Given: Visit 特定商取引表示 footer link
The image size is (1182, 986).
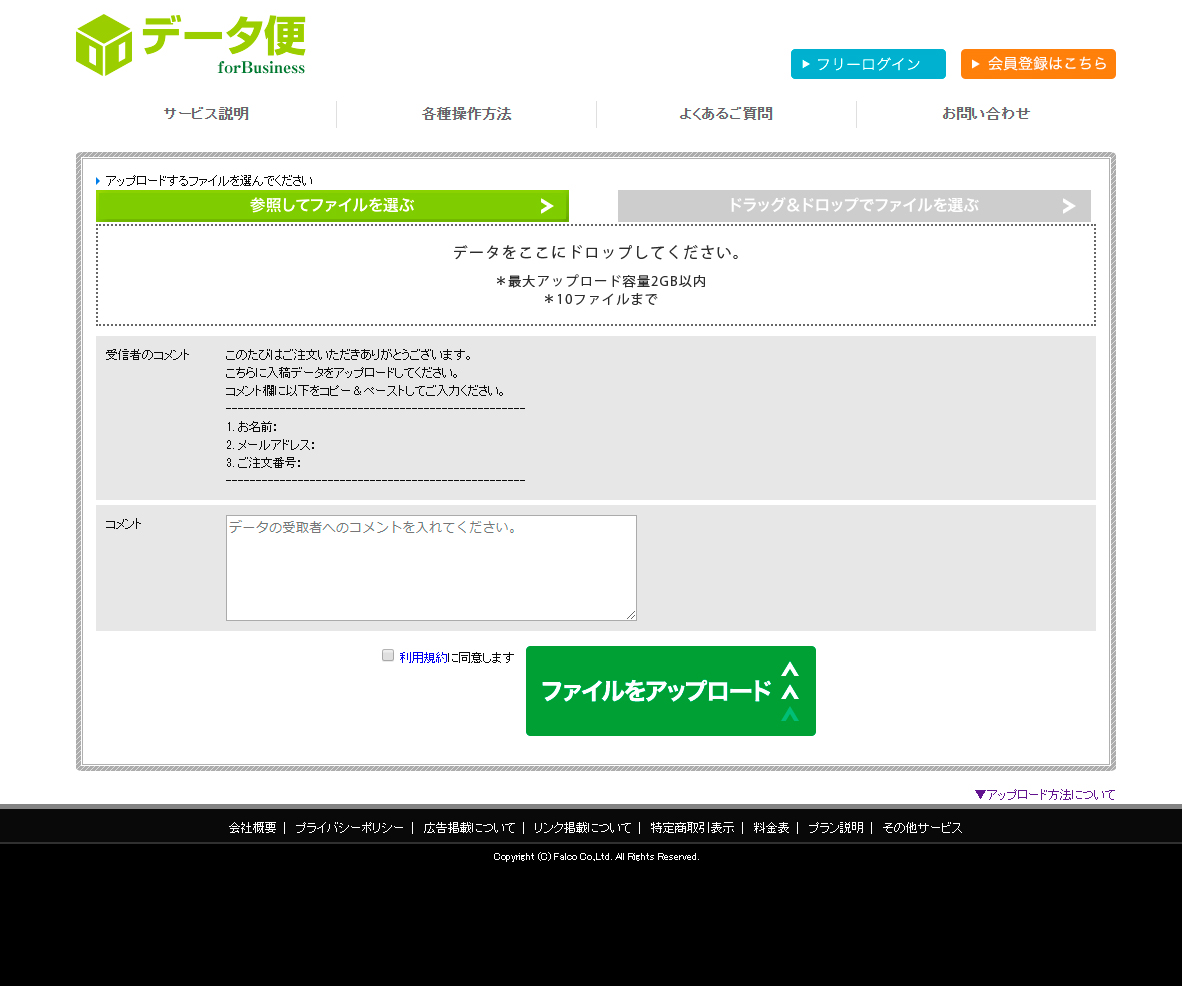Looking at the screenshot, I should point(692,828).
